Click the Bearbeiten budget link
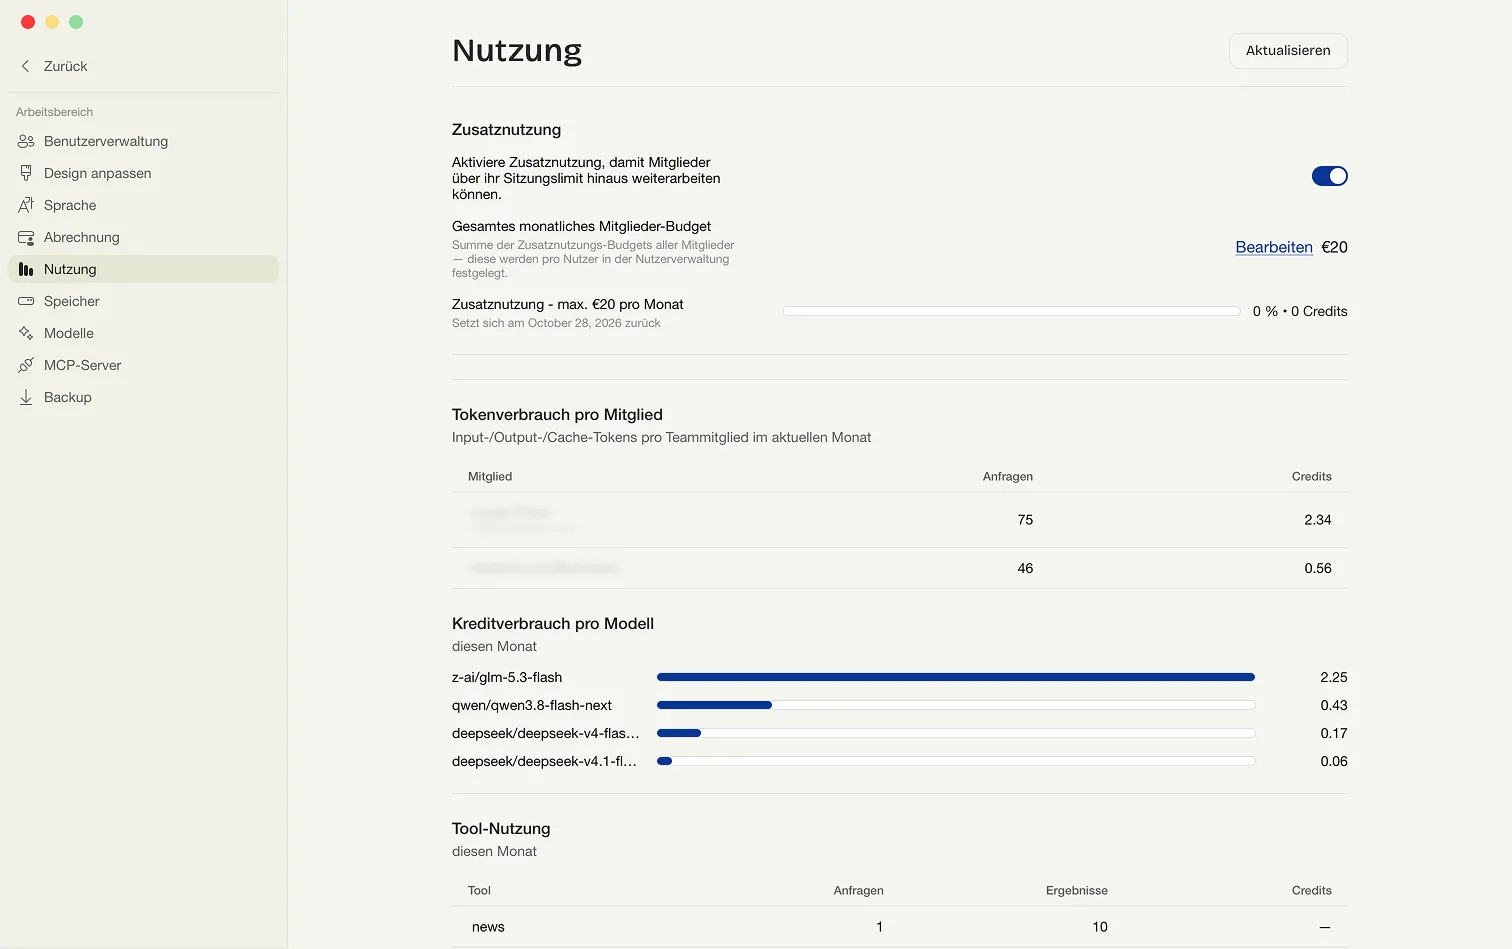Screen dimensions: 1512x949 (1274, 247)
